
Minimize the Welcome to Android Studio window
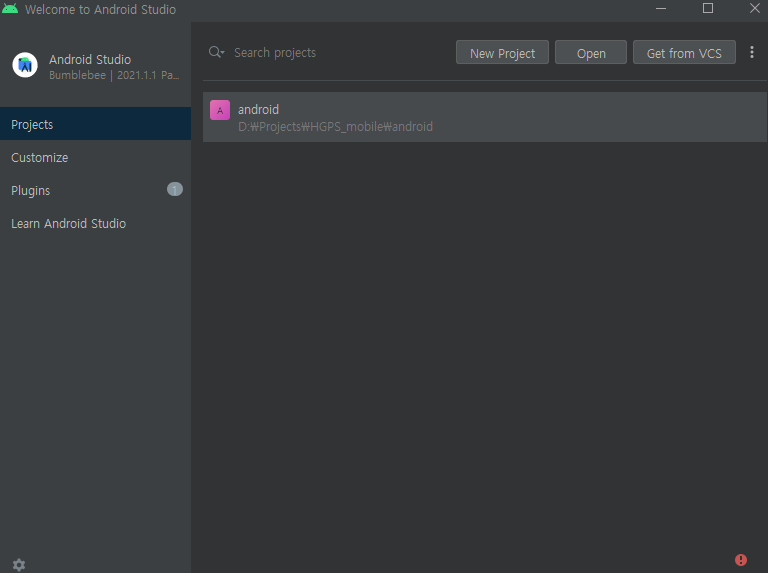point(661,9)
